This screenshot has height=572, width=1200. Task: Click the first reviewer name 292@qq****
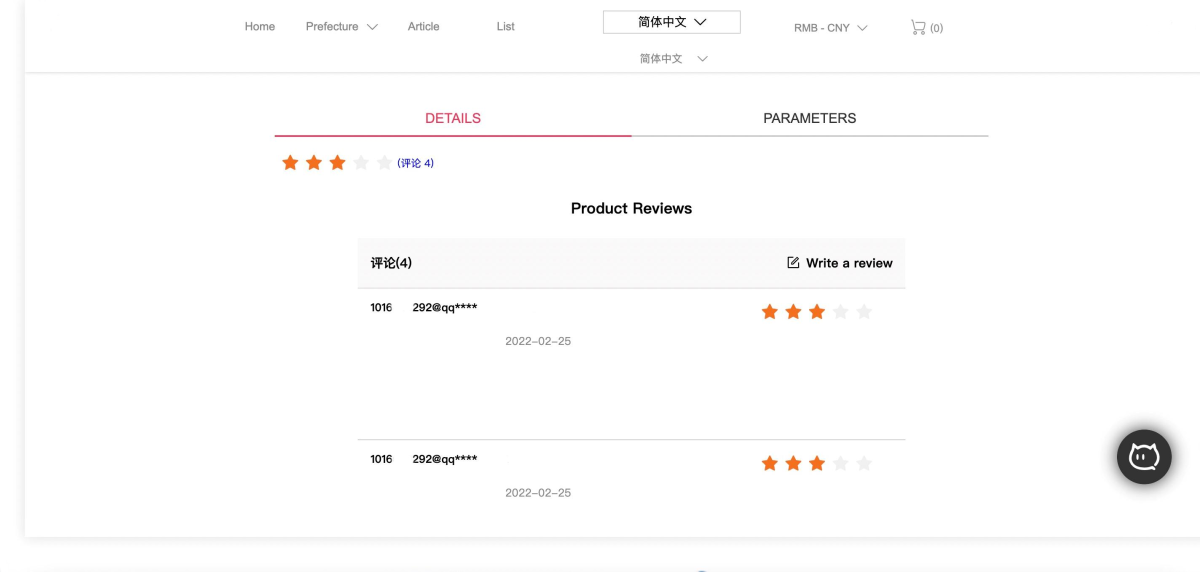445,307
